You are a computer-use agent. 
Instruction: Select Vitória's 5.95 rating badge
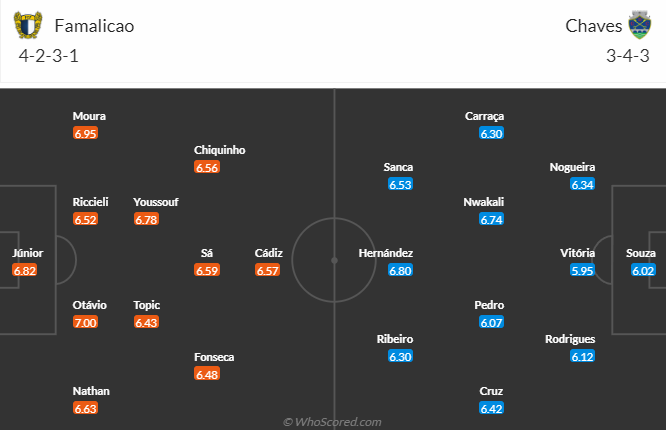583,270
